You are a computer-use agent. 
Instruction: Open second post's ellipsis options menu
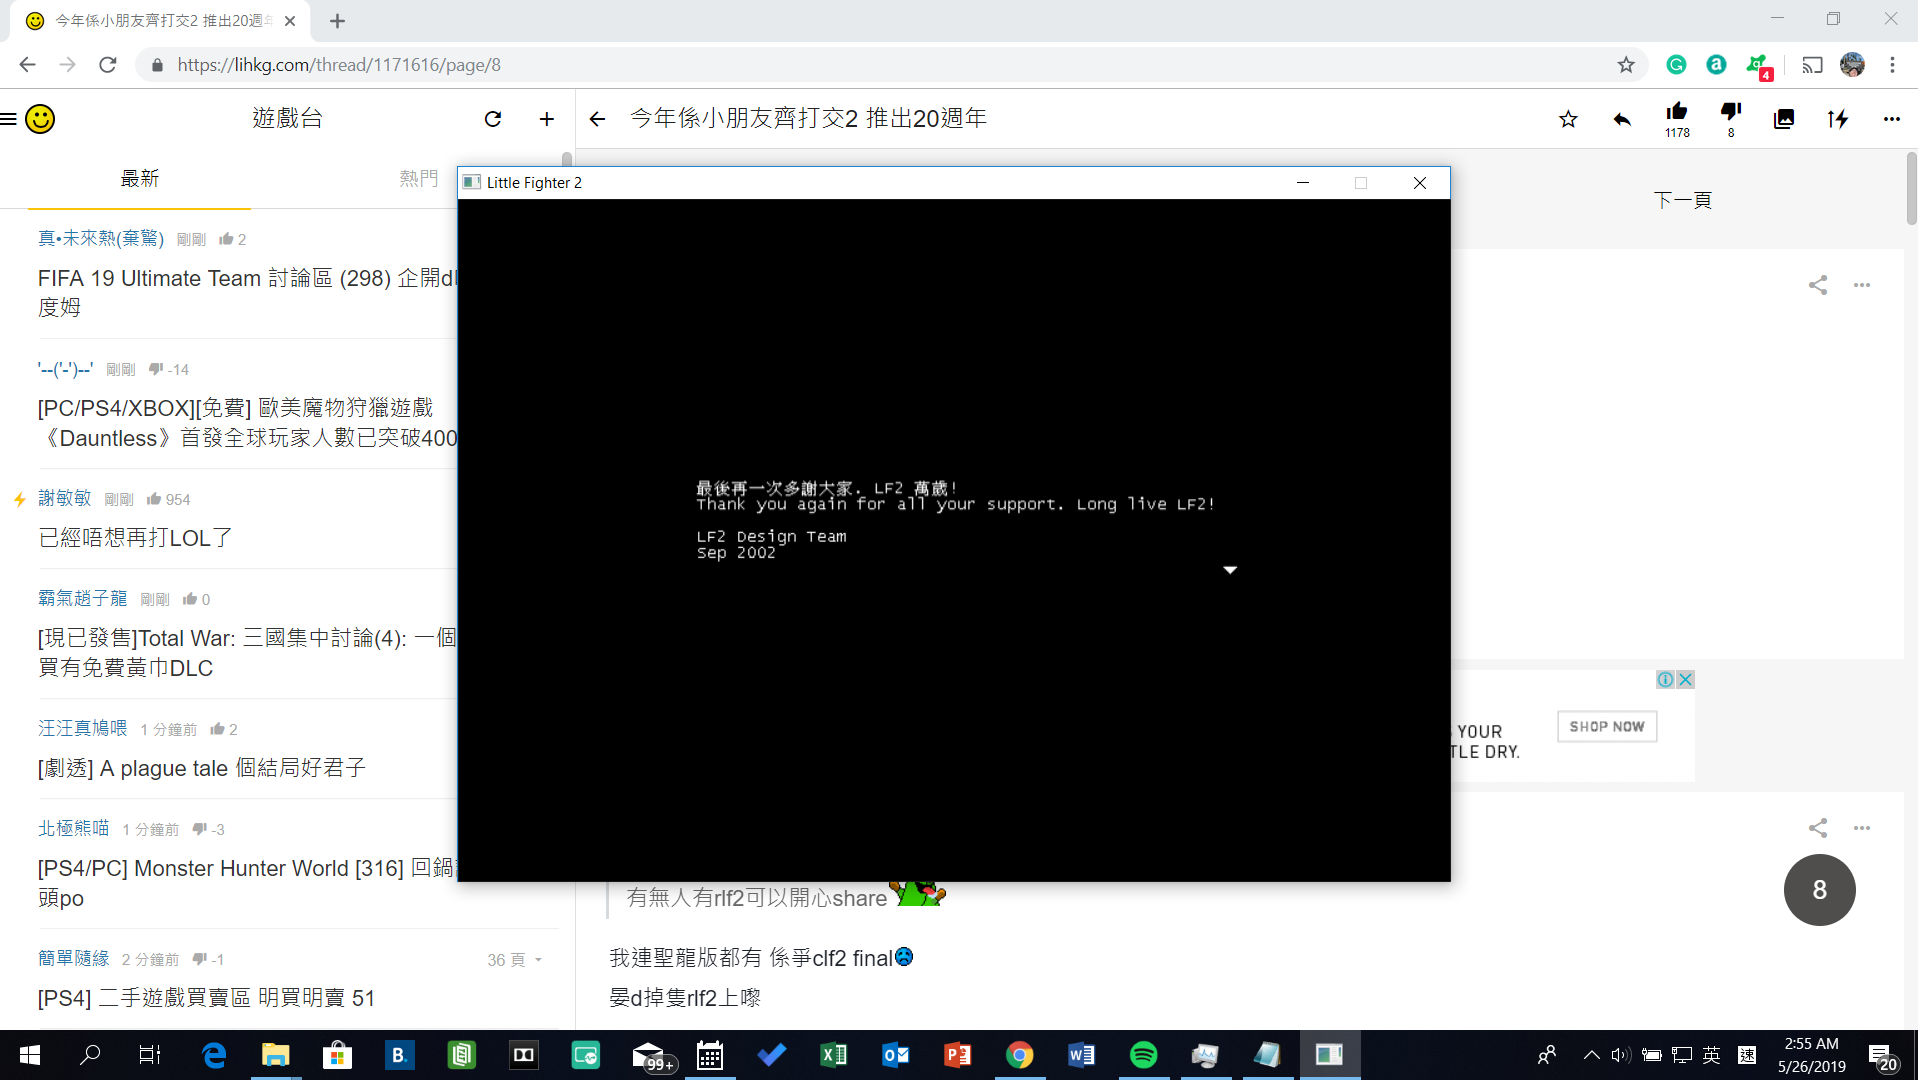[x=1862, y=828]
